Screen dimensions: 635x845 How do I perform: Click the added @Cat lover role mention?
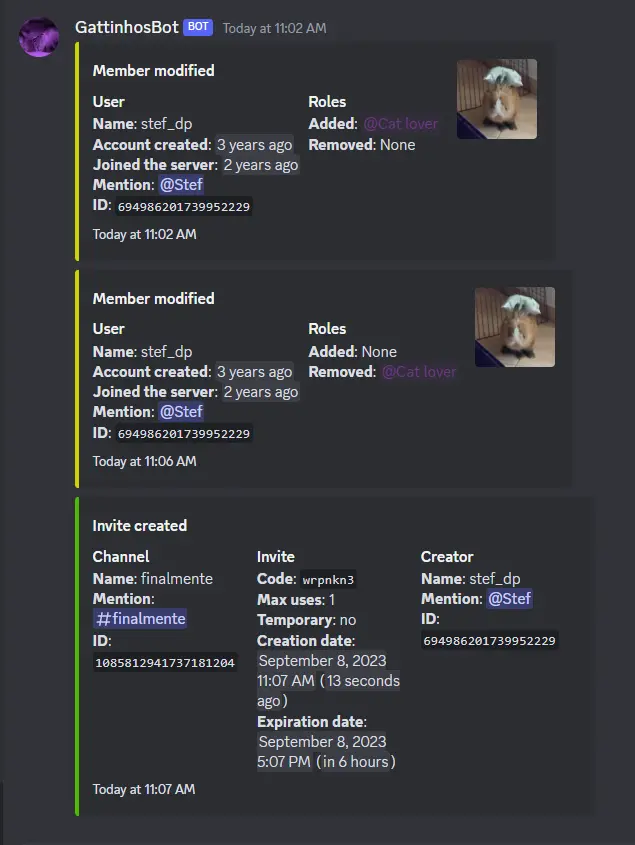pos(400,124)
